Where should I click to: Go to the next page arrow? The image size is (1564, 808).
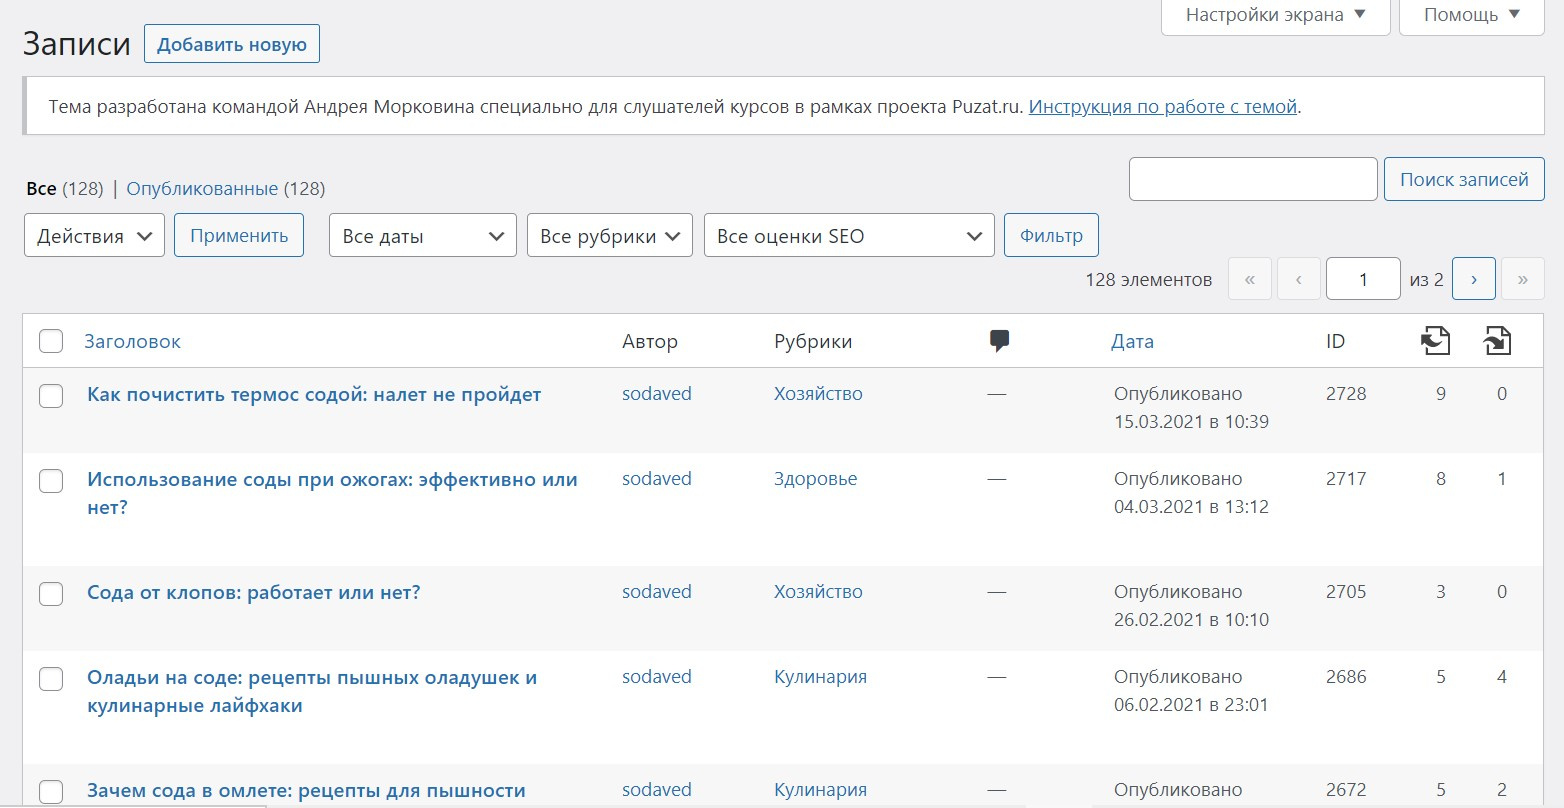(x=1473, y=280)
